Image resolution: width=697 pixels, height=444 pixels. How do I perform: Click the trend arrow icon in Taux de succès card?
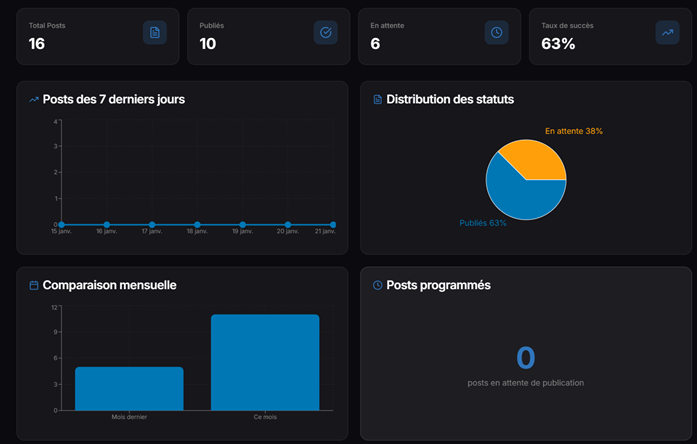[x=667, y=32]
